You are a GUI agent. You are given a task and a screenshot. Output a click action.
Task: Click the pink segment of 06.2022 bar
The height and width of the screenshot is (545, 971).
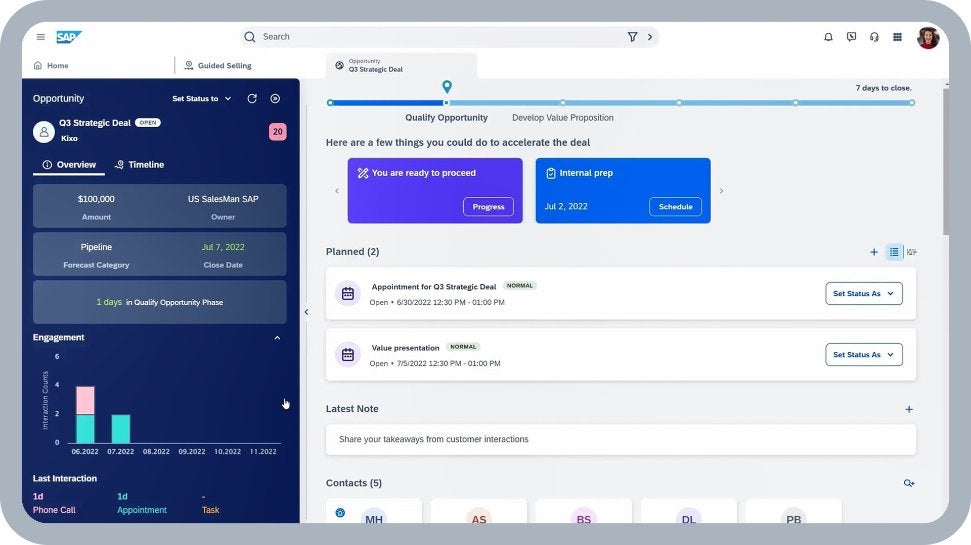point(85,400)
